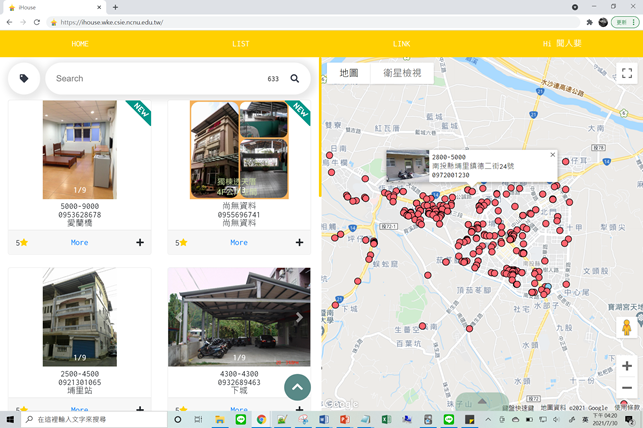The width and height of the screenshot is (643, 428).
Task: Open the LINK menu item
Action: [401, 43]
